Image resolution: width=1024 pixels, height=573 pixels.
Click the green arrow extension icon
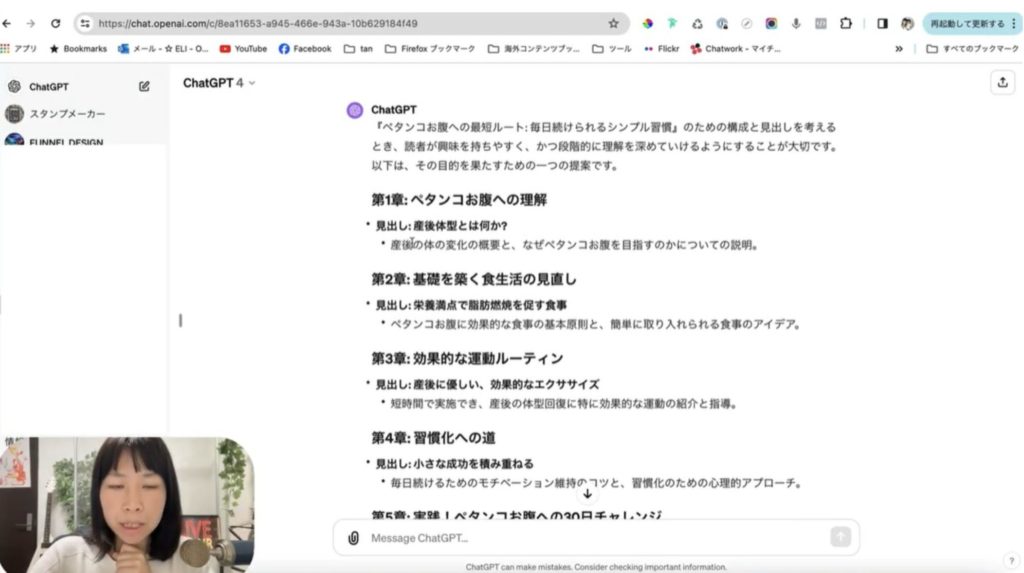pyautogui.click(x=672, y=24)
